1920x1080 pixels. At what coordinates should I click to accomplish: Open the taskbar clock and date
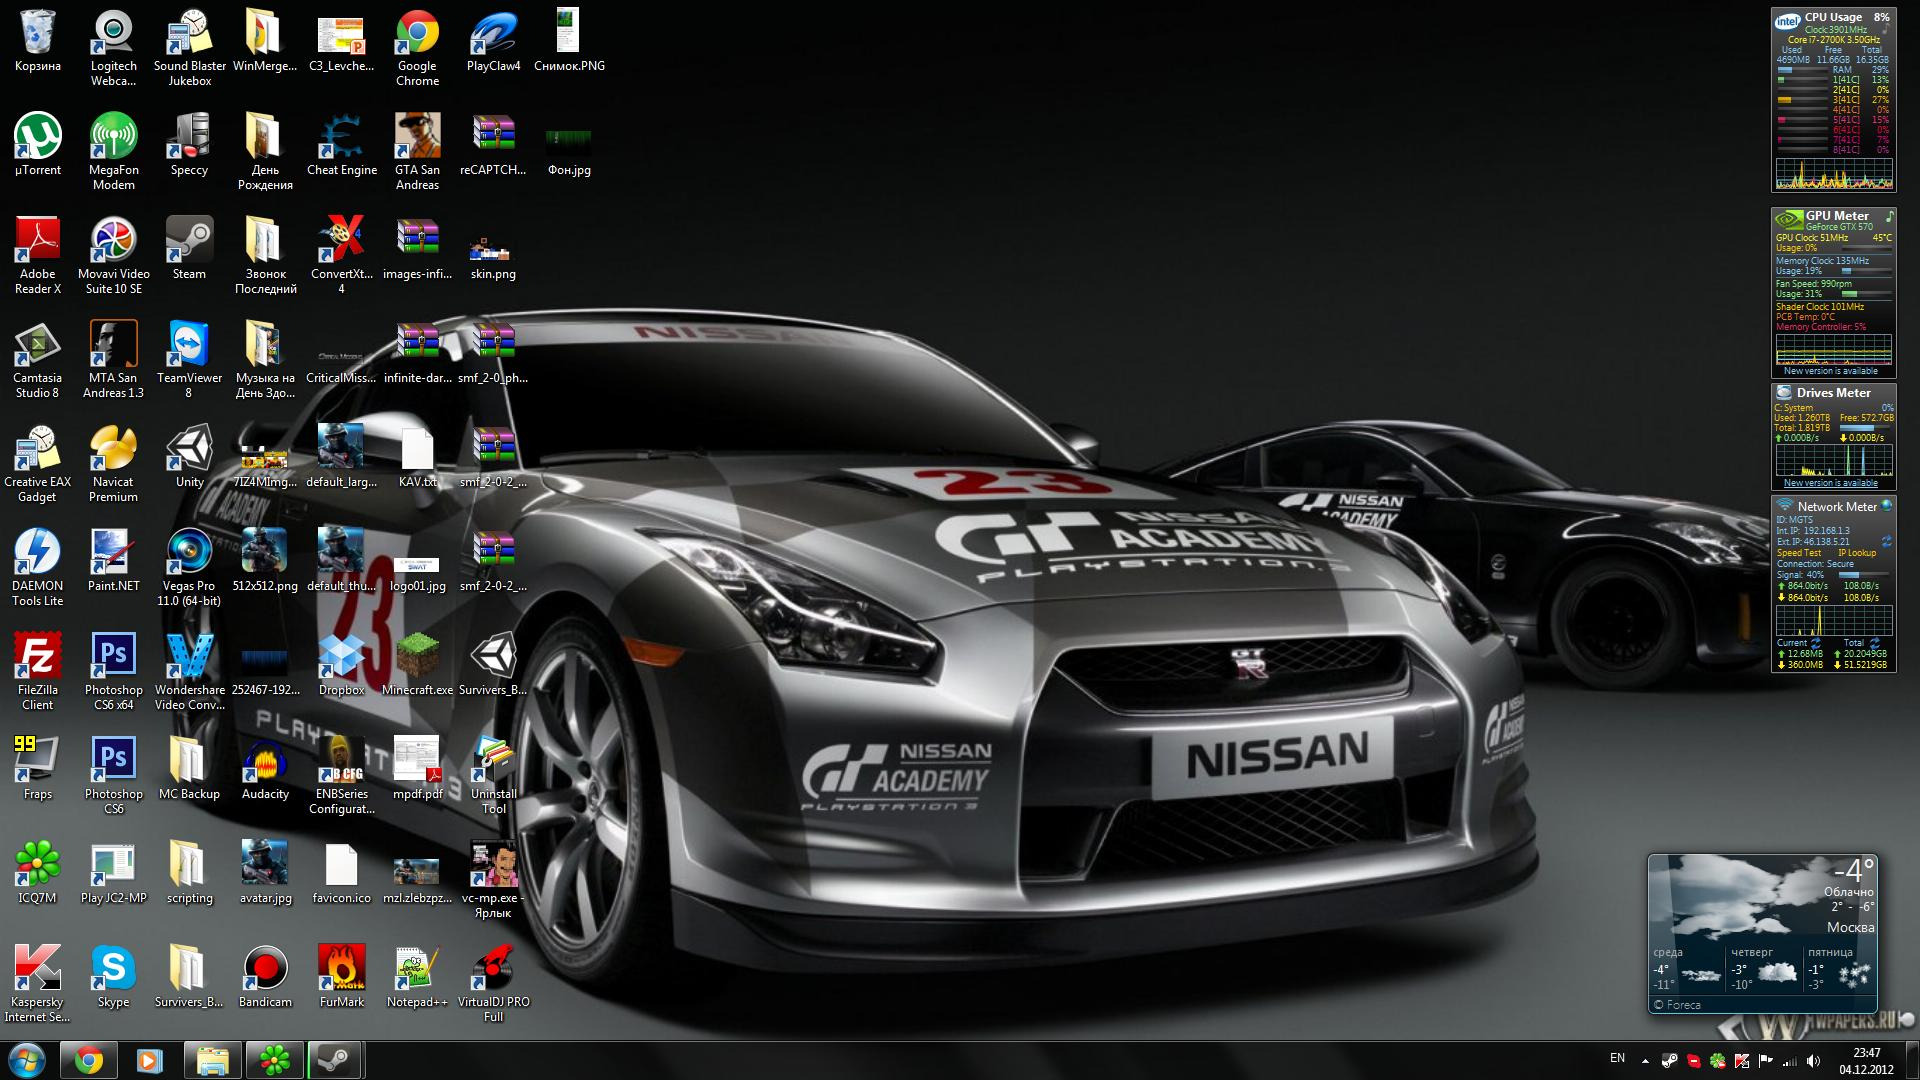[1866, 1061]
